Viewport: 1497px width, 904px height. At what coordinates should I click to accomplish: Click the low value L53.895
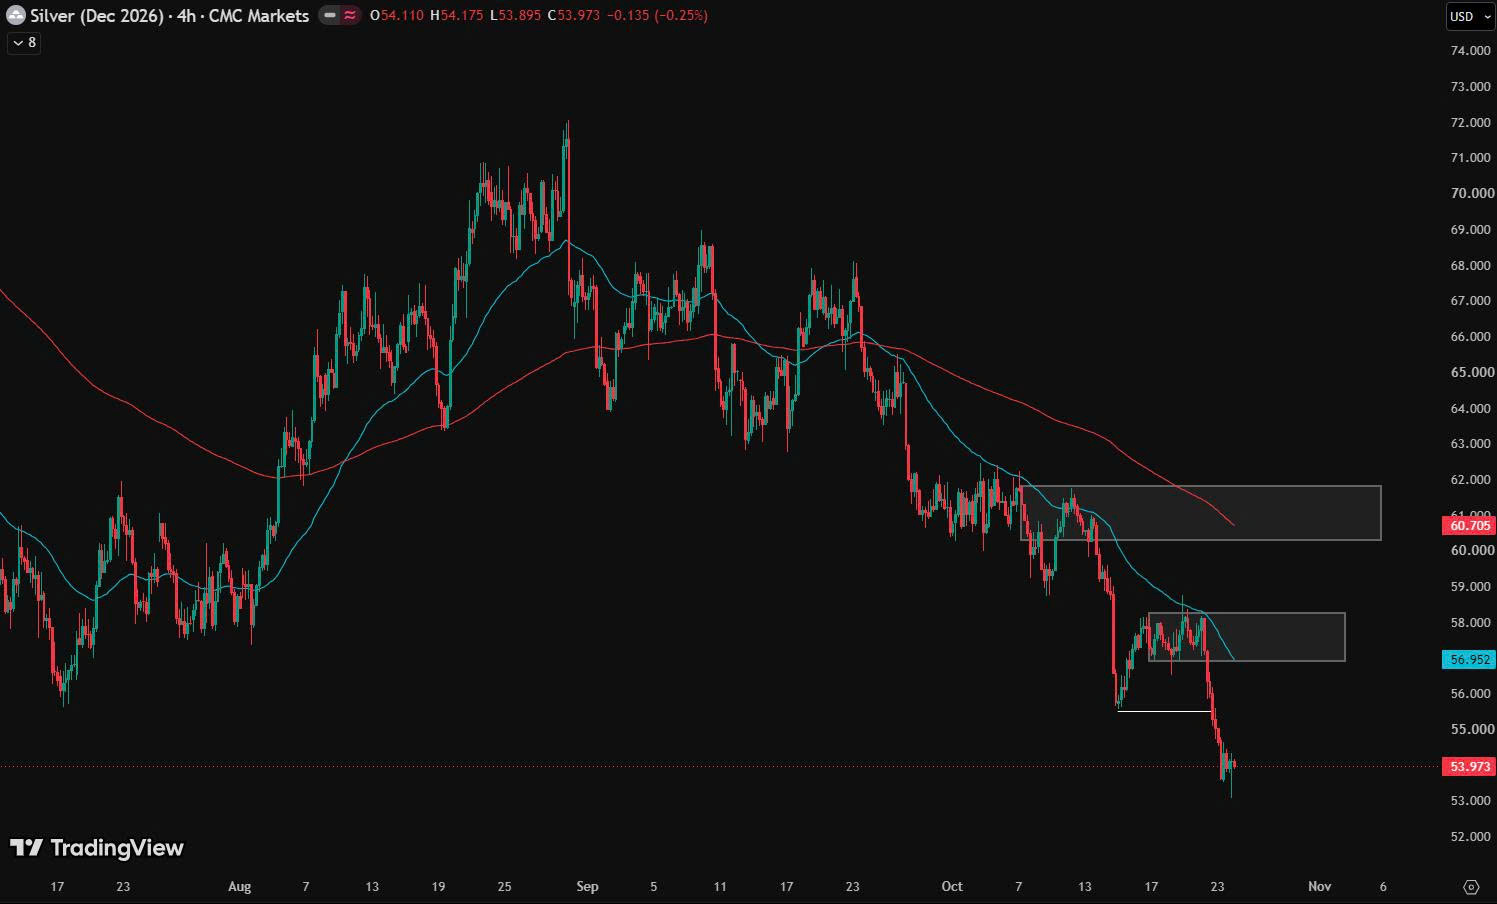(x=516, y=15)
